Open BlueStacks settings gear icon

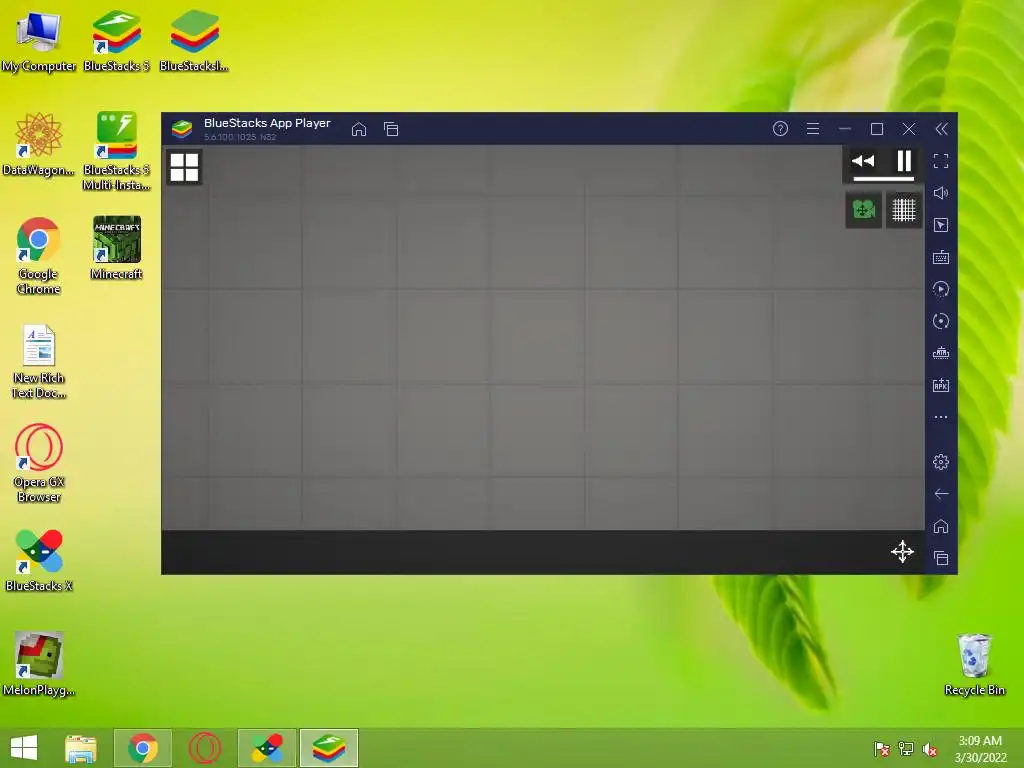click(940, 462)
